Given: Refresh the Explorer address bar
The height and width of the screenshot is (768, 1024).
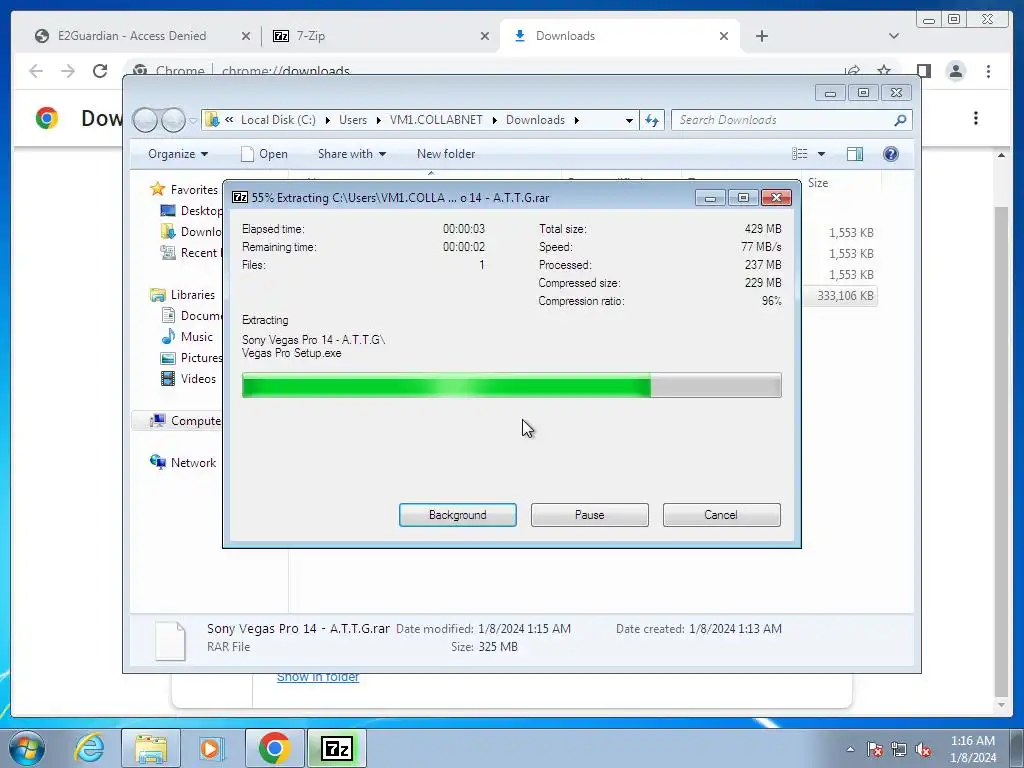Looking at the screenshot, I should point(652,120).
